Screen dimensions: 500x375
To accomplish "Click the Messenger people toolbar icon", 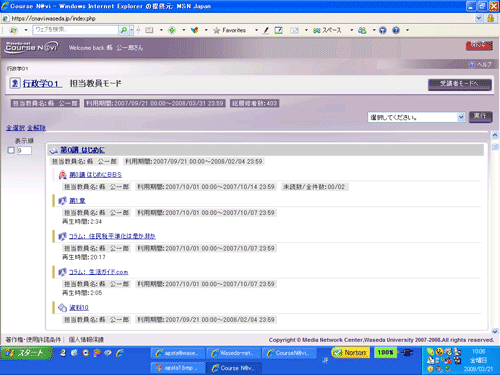I will pos(362,30).
